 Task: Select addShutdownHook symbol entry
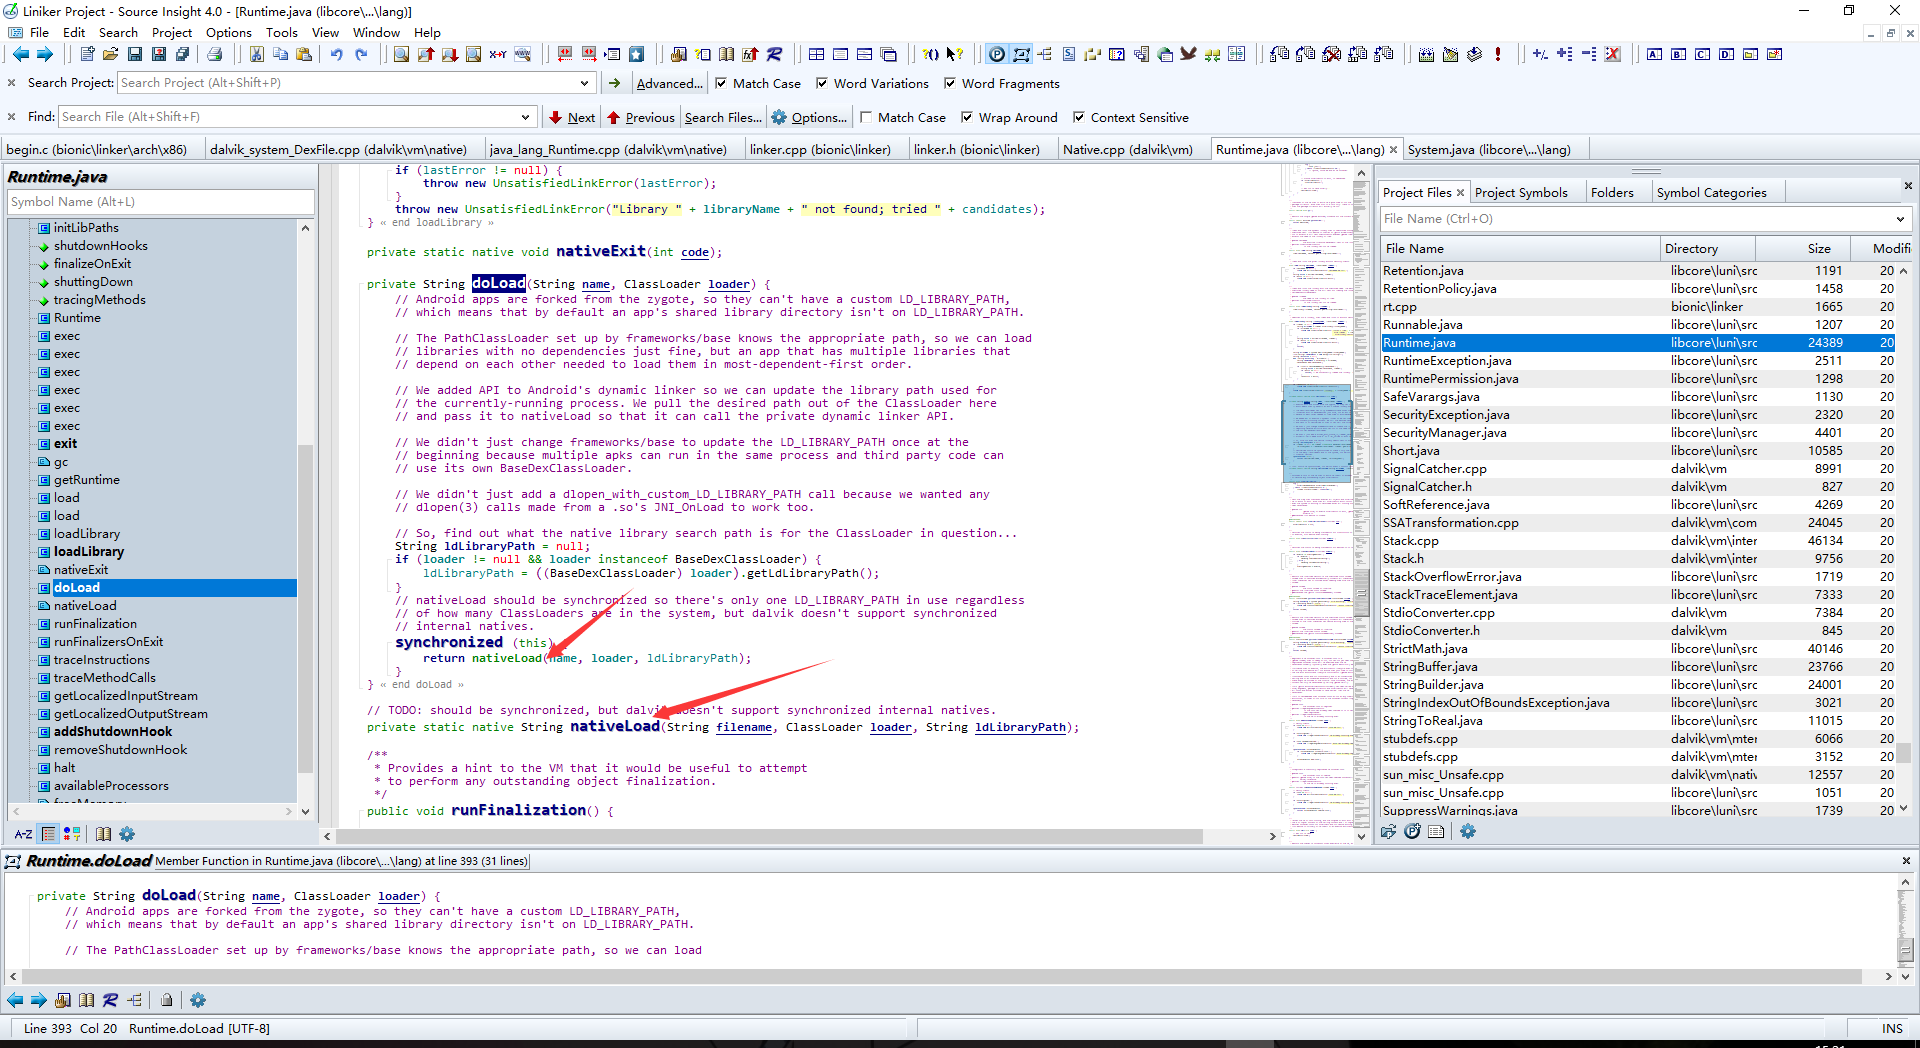point(112,732)
